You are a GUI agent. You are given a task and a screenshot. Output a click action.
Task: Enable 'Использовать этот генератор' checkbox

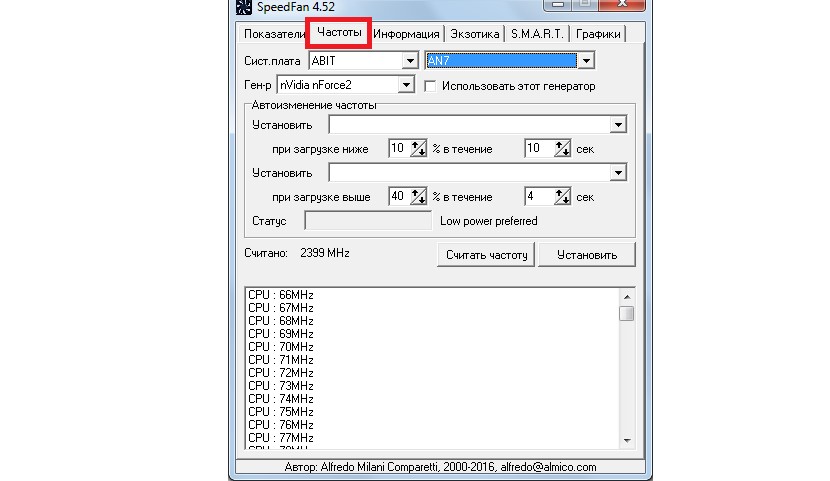coord(430,86)
